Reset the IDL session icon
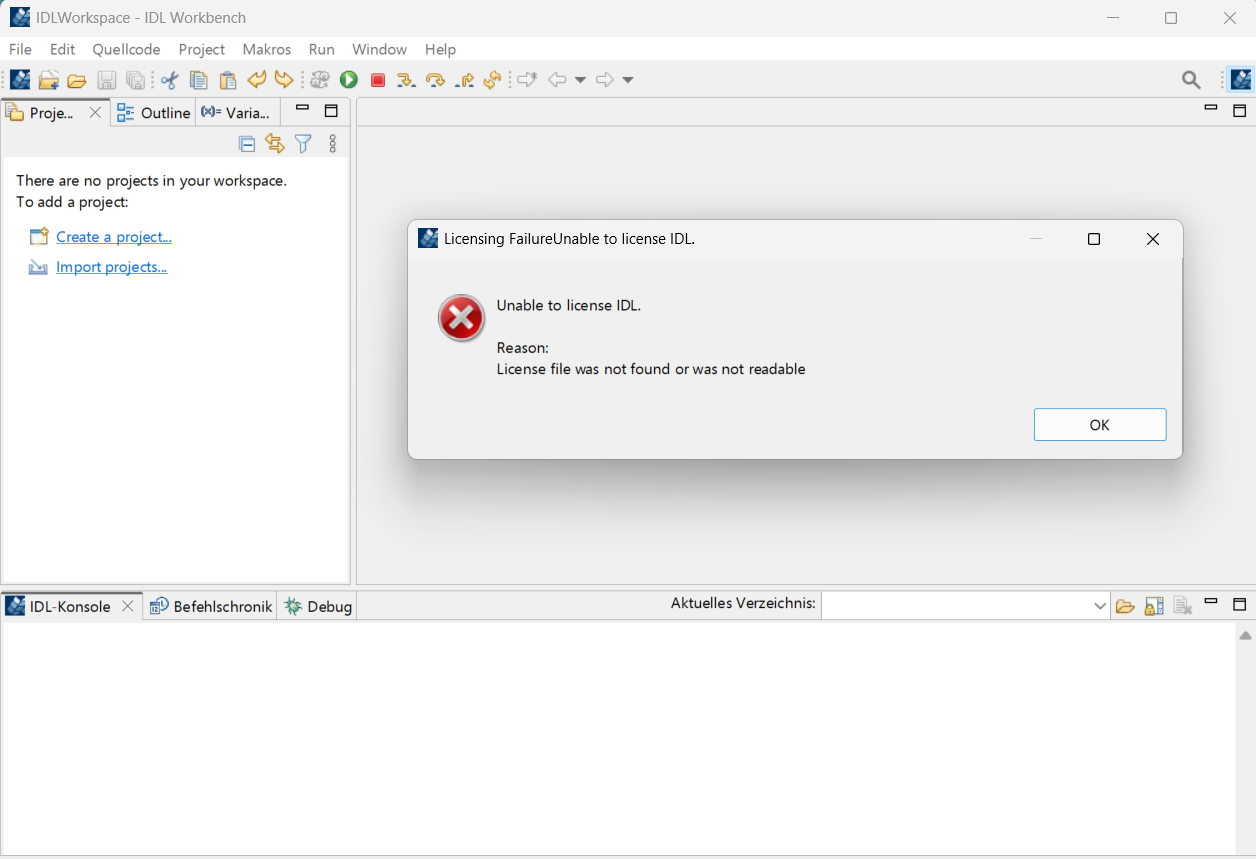Screen dimensions: 1256x859 pos(492,80)
